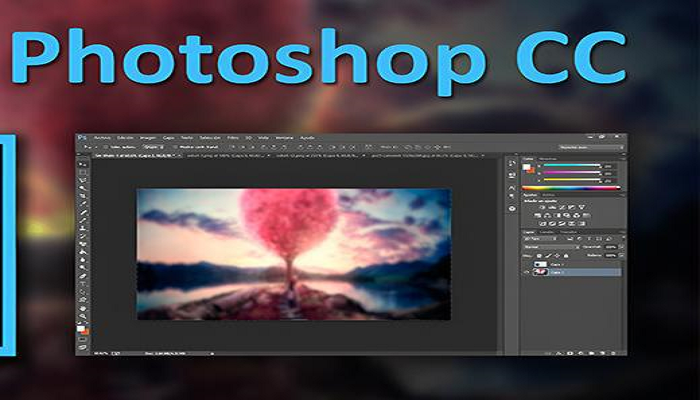
Task: Toggle the auto-select checkbox in the options bar
Action: (106, 146)
